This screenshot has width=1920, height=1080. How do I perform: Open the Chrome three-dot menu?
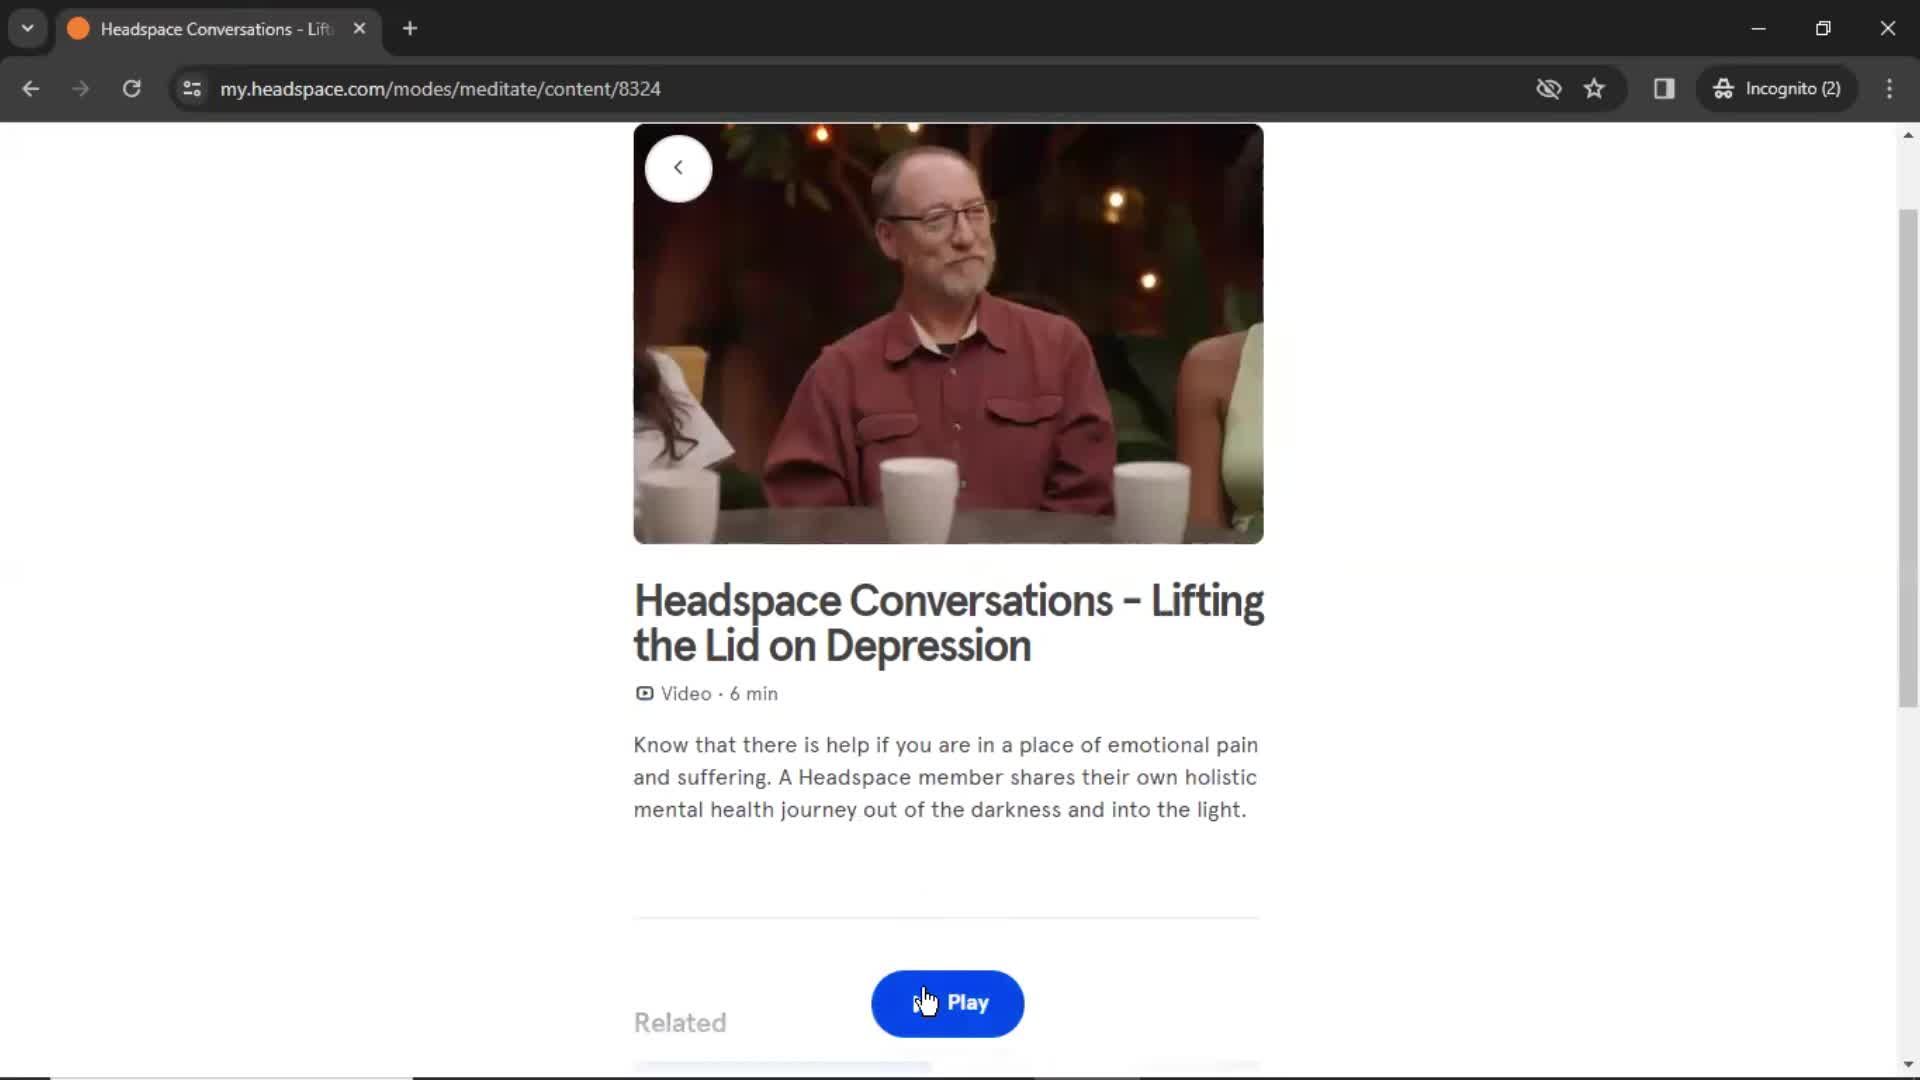point(1889,89)
